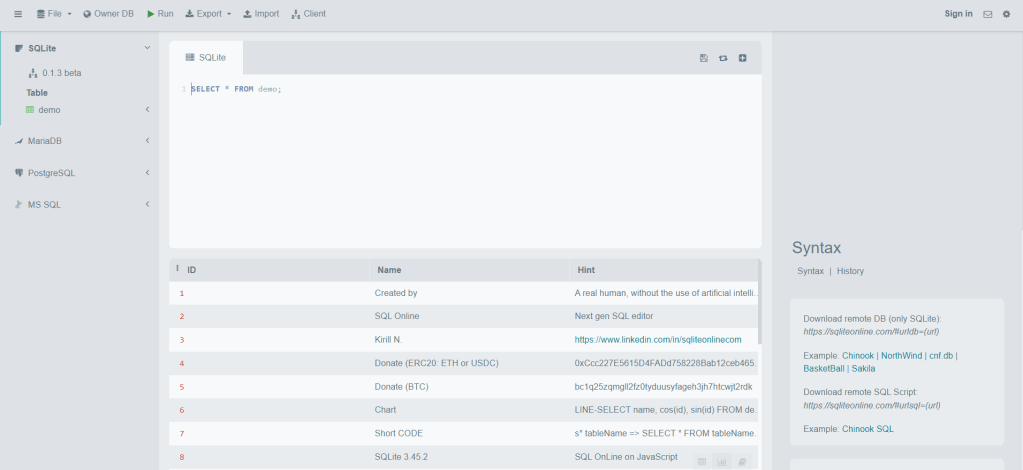Switch results to the chart view icon
The width and height of the screenshot is (1023, 470).
click(721, 461)
